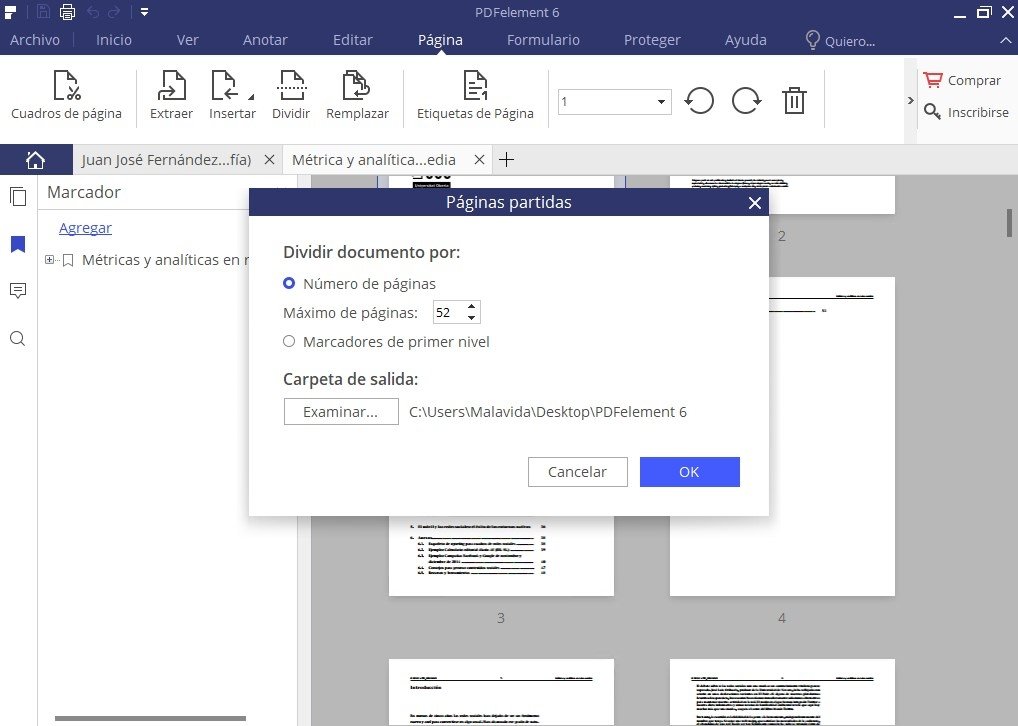Click the vertical scrollbar of page view
Viewport: 1018px width, 726px height.
[x=1010, y=223]
